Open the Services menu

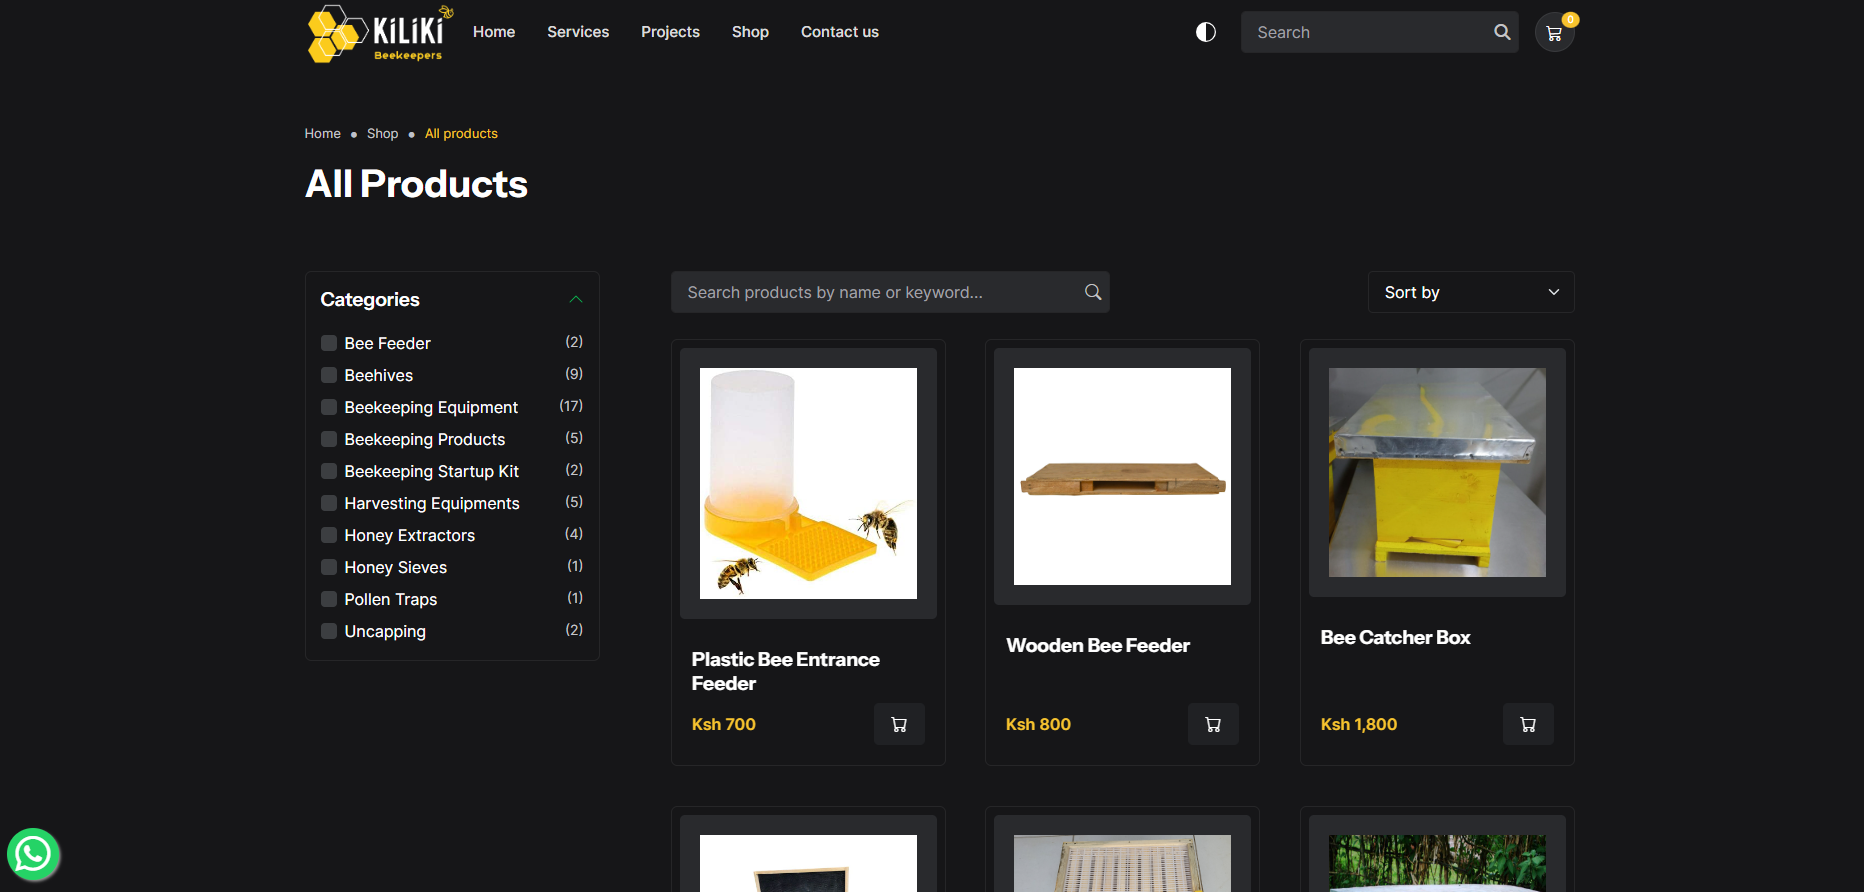(x=578, y=32)
